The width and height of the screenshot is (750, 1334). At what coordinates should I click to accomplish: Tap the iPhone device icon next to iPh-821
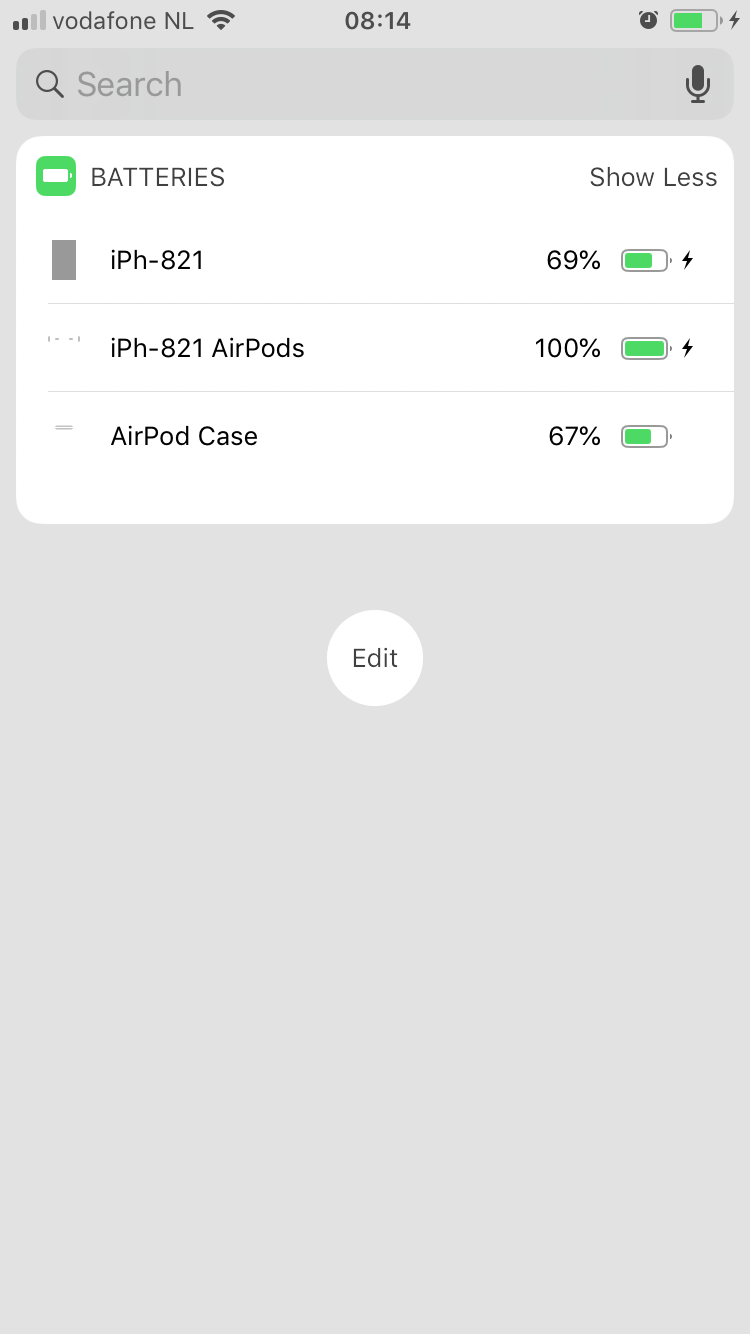tap(64, 260)
